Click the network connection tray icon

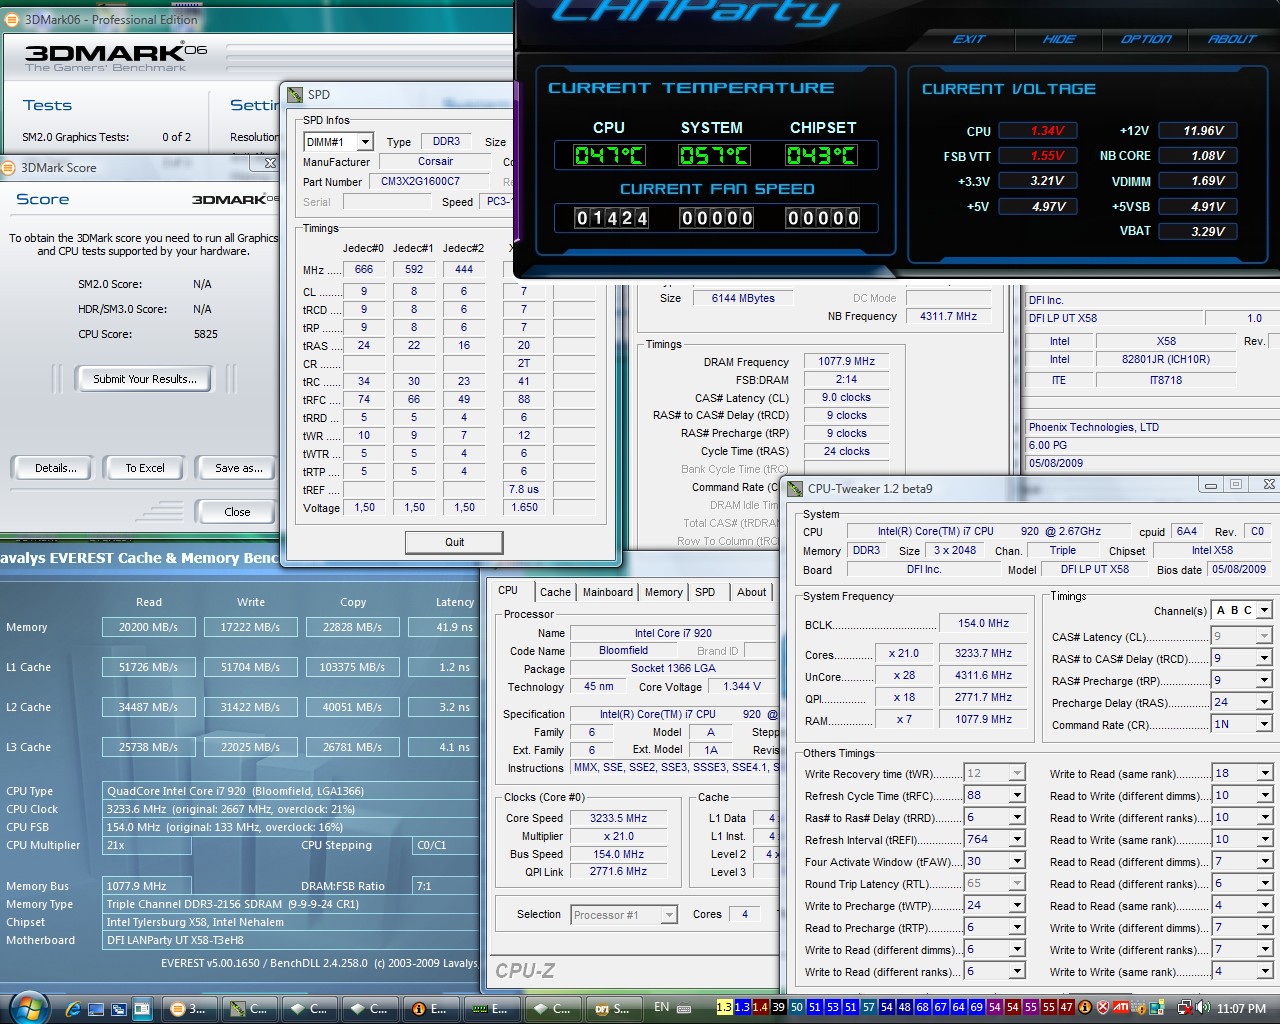pyautogui.click(x=1184, y=1007)
